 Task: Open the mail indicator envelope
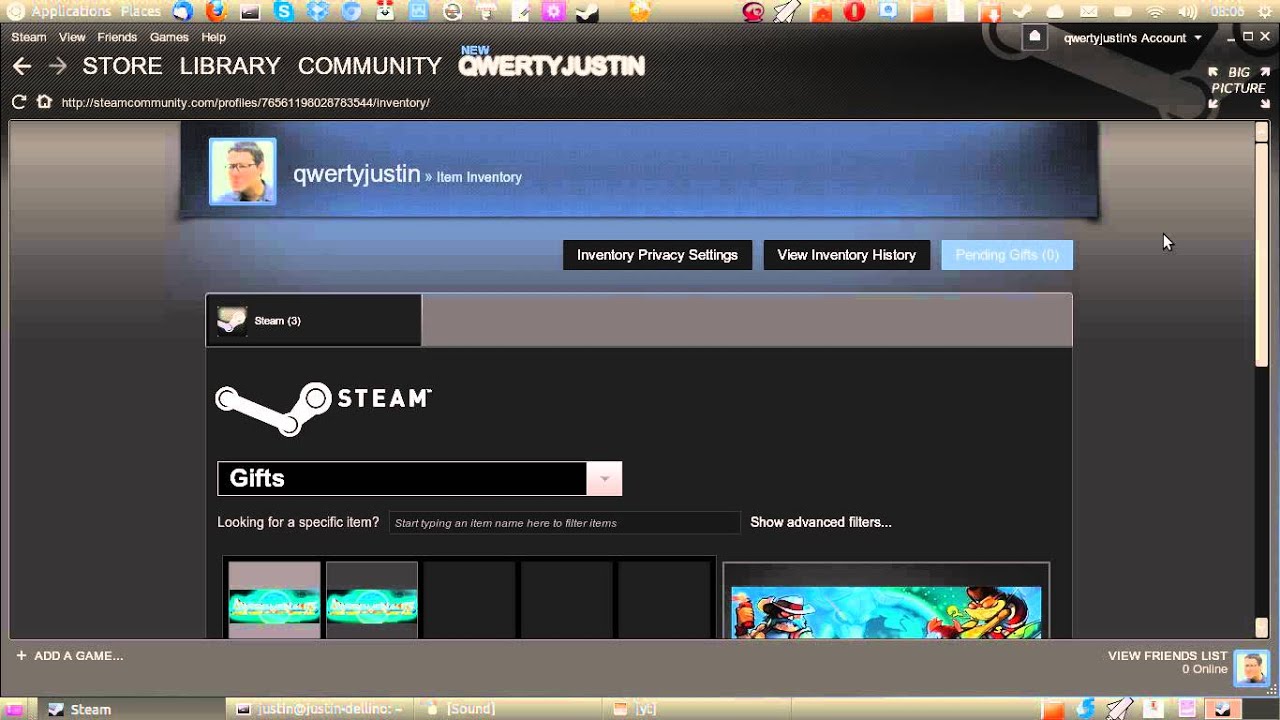click(x=1089, y=12)
